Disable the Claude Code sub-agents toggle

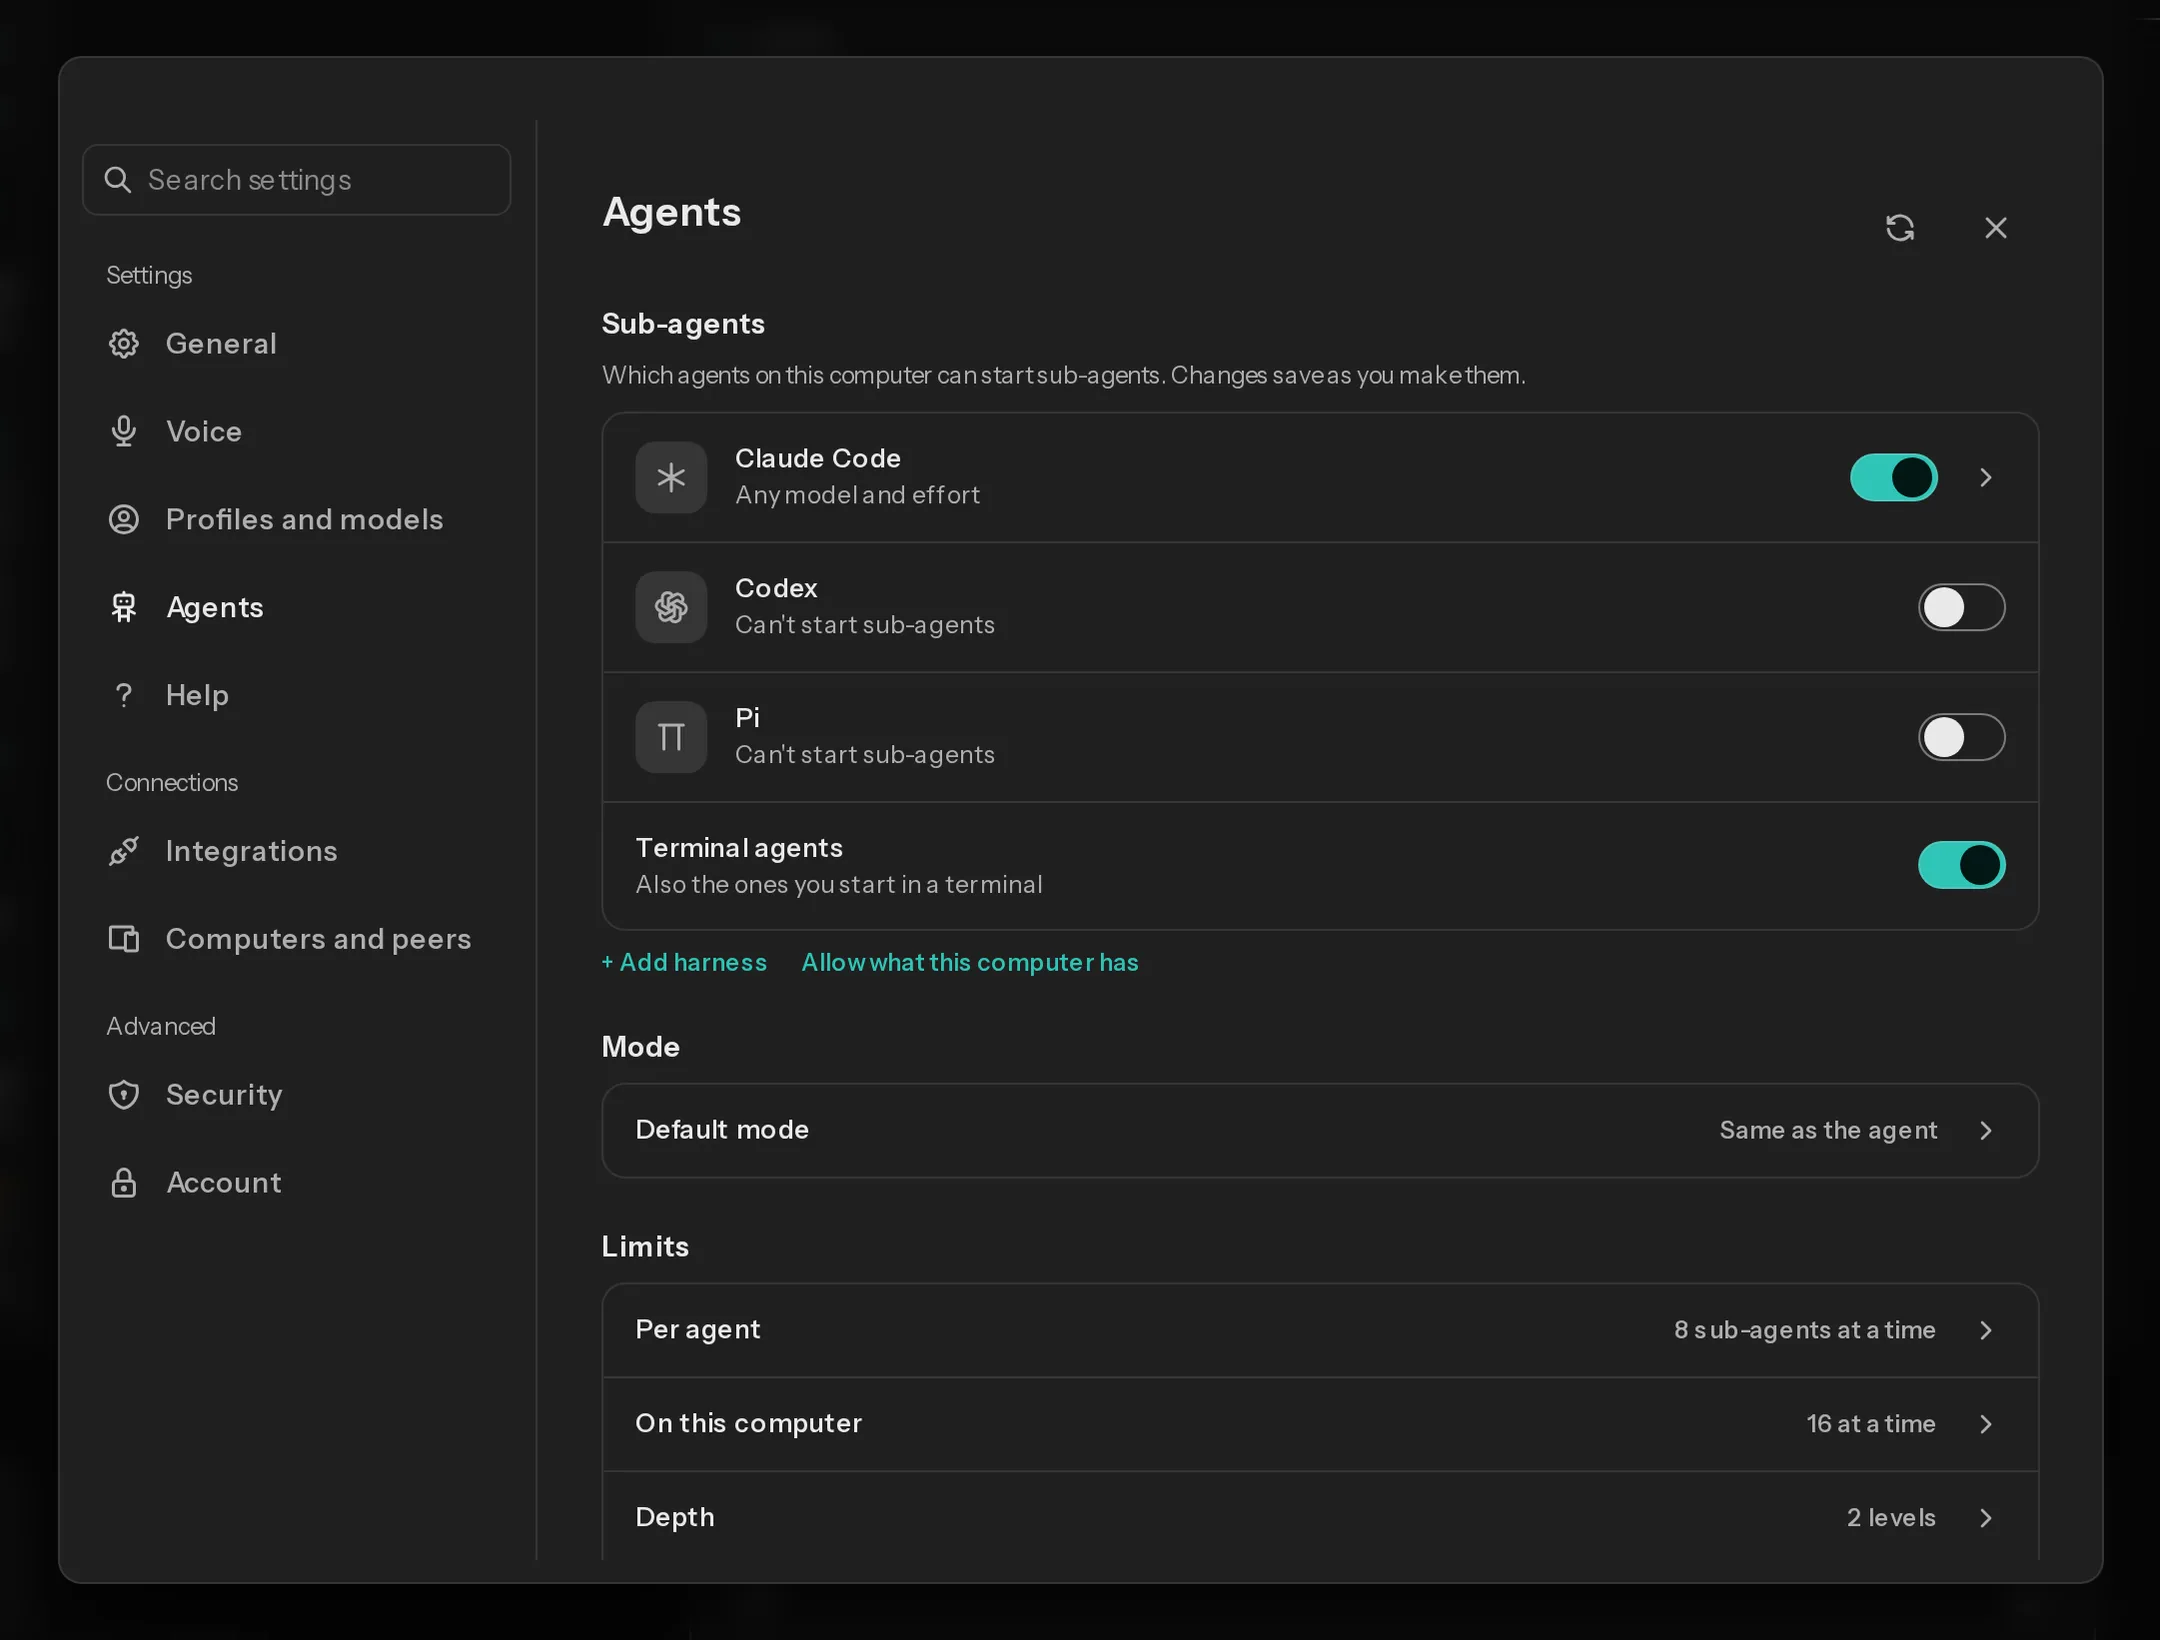[x=1894, y=478]
